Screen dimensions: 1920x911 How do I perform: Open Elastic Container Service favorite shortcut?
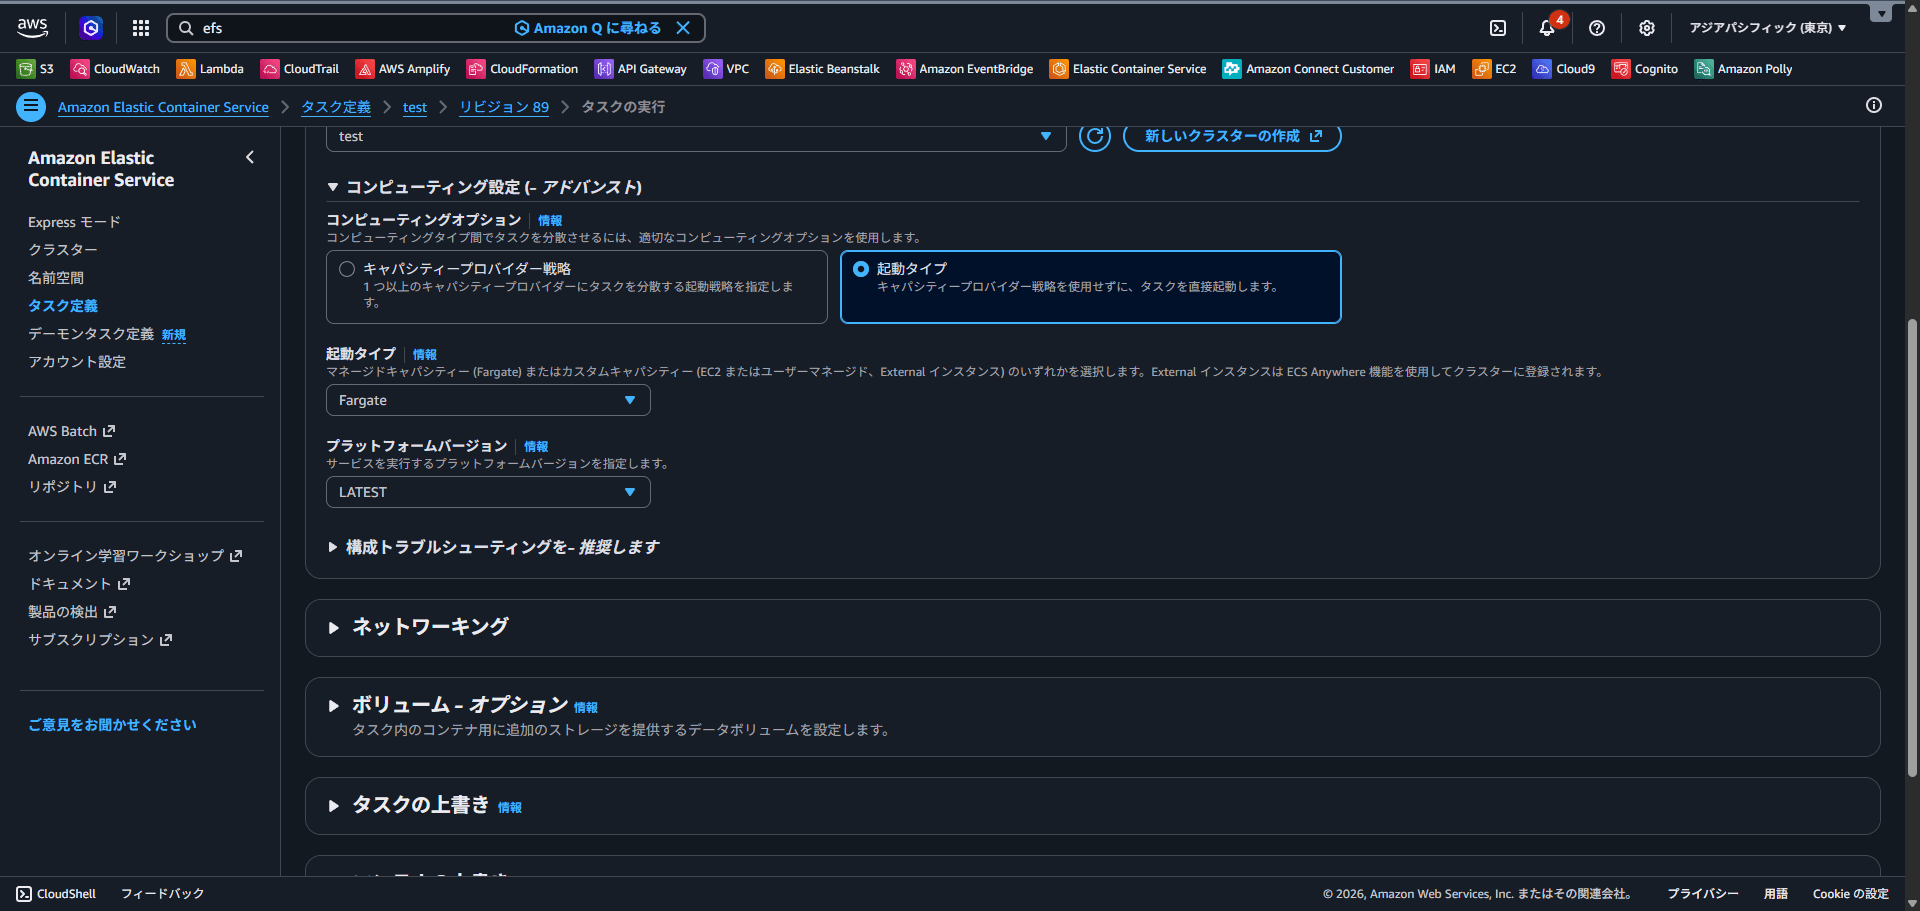[x=1128, y=69]
